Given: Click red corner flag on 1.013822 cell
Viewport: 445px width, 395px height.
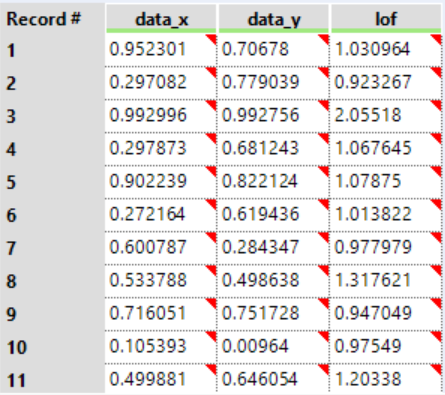Looking at the screenshot, I should pos(437,203).
